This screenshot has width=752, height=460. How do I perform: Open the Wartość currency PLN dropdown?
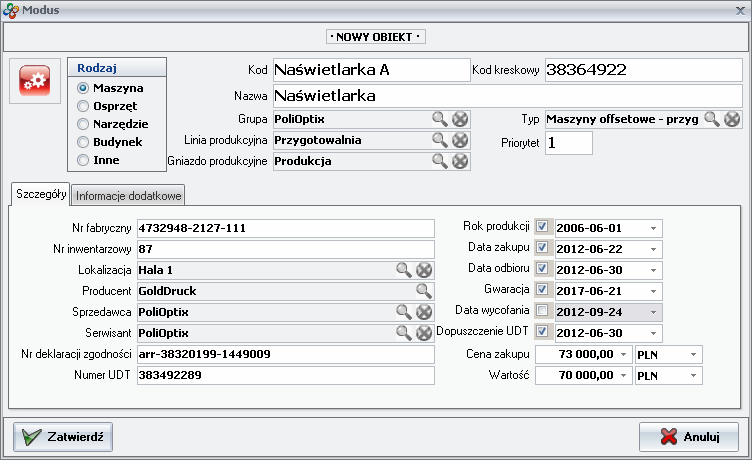coord(693,376)
